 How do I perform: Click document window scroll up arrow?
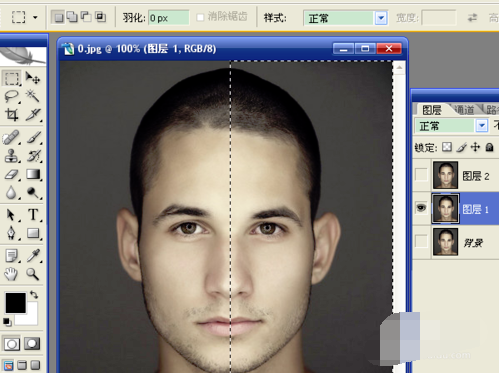pyautogui.click(x=399, y=68)
